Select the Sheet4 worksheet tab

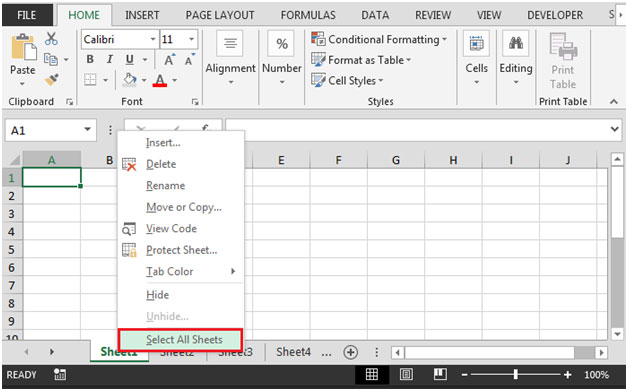click(293, 352)
